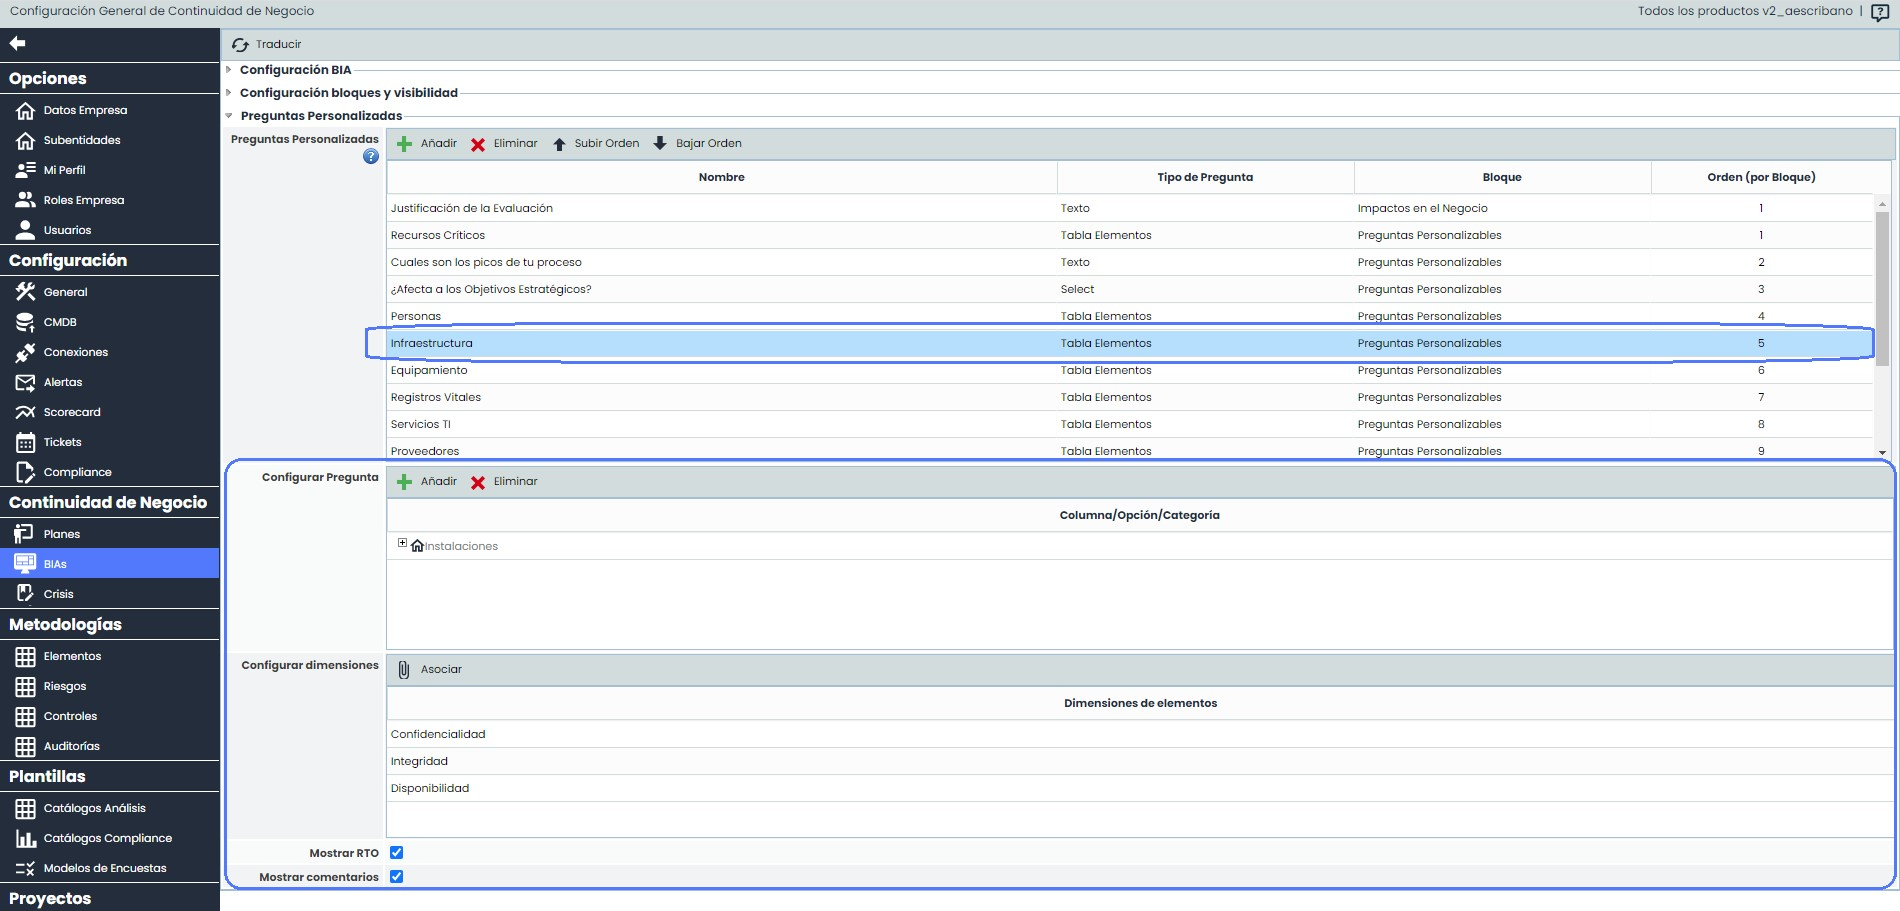Click the blue help question mark icon
The height and width of the screenshot is (911, 1900).
pyautogui.click(x=371, y=157)
